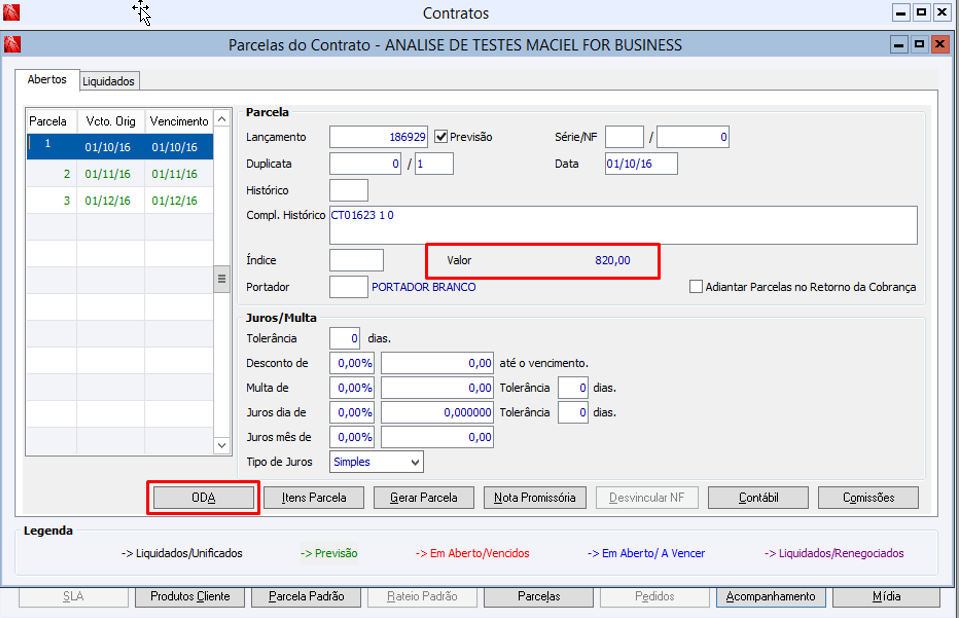Click Parcela Padrão in Contratos window

pos(306,597)
